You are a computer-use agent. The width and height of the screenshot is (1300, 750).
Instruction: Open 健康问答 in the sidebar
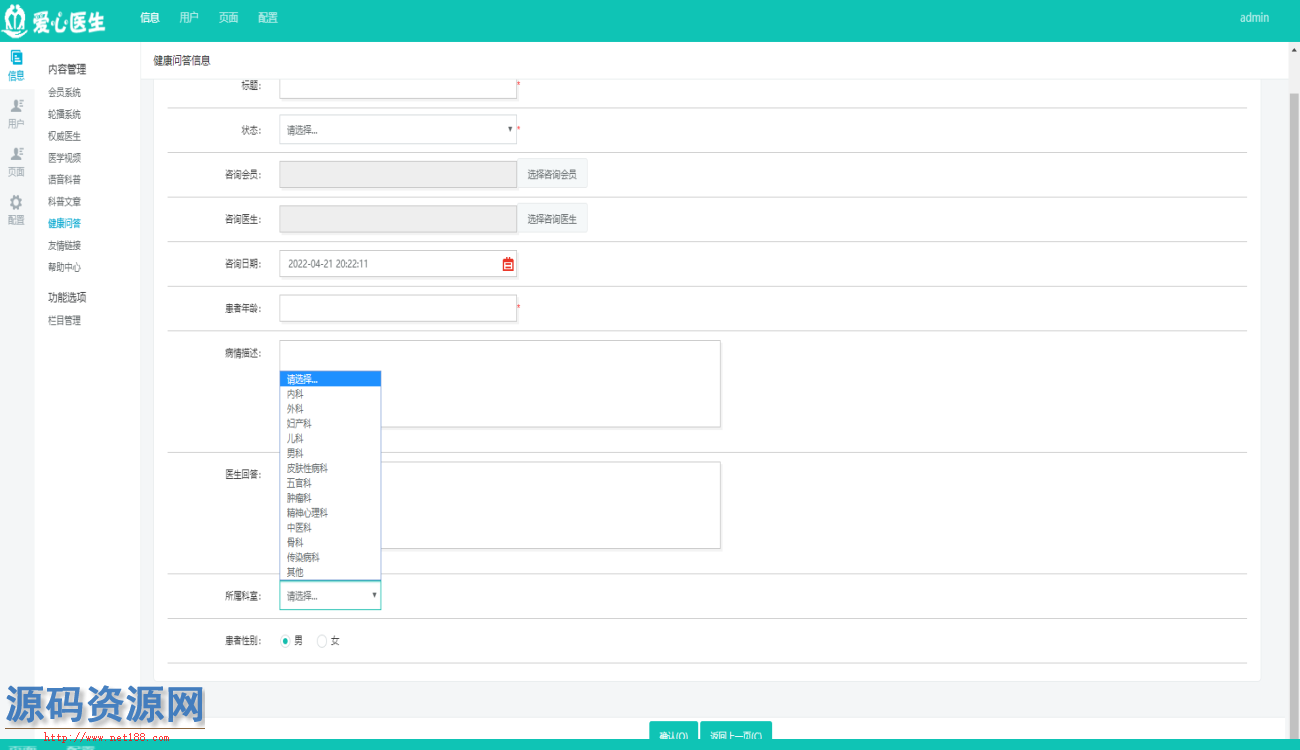(64, 223)
